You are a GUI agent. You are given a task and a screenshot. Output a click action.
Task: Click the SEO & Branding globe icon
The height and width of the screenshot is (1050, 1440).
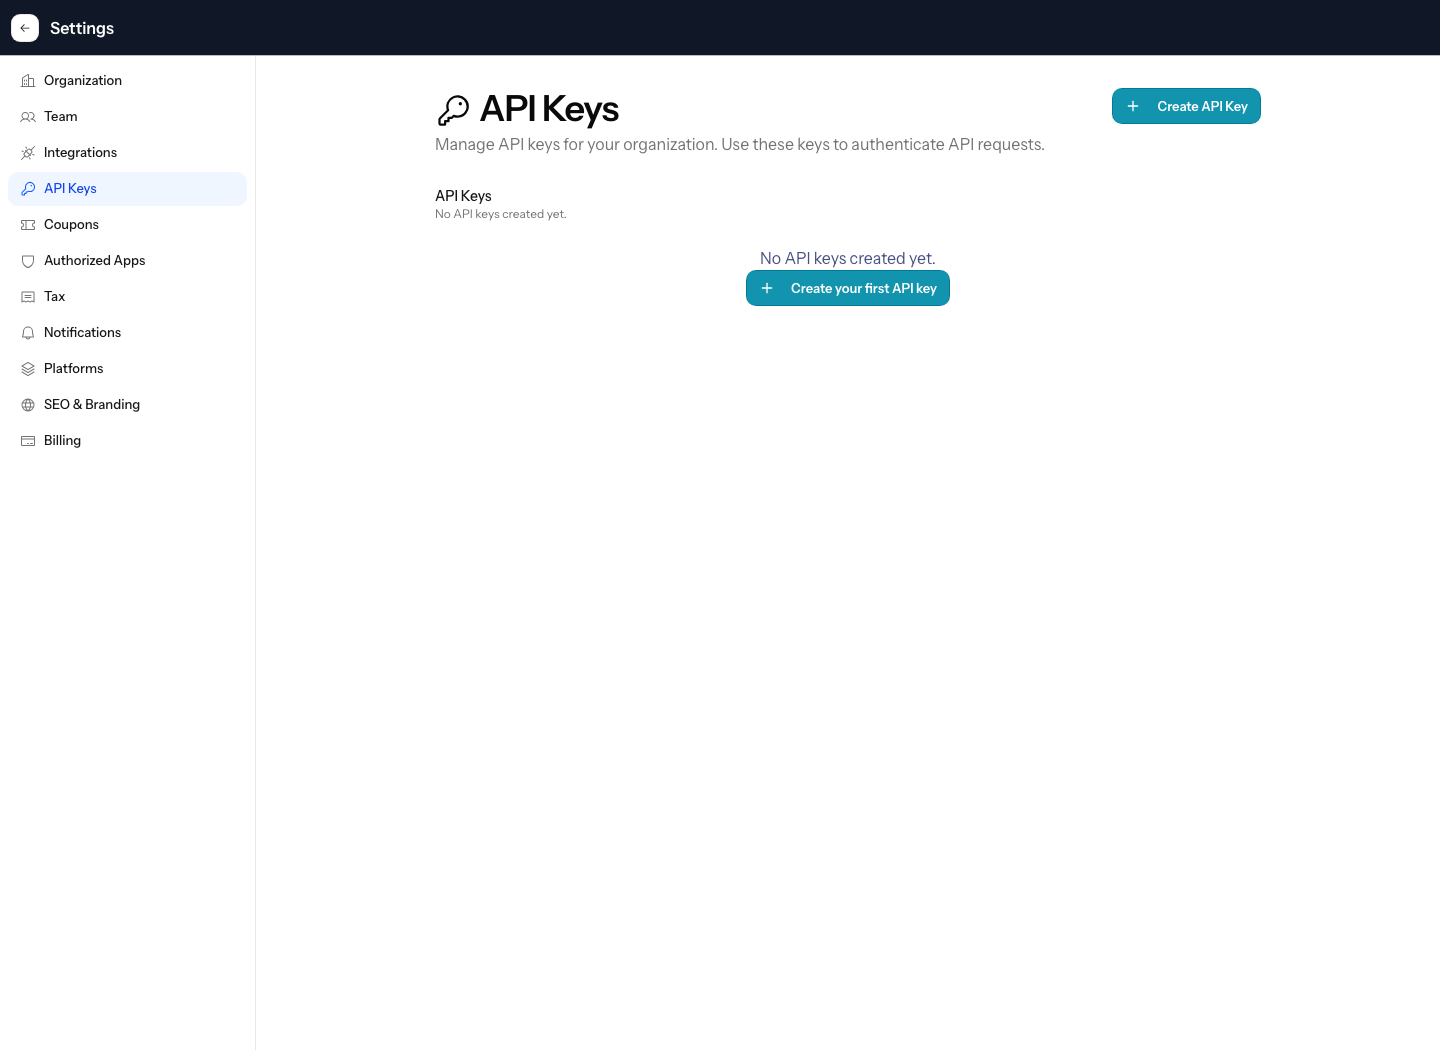tap(28, 405)
